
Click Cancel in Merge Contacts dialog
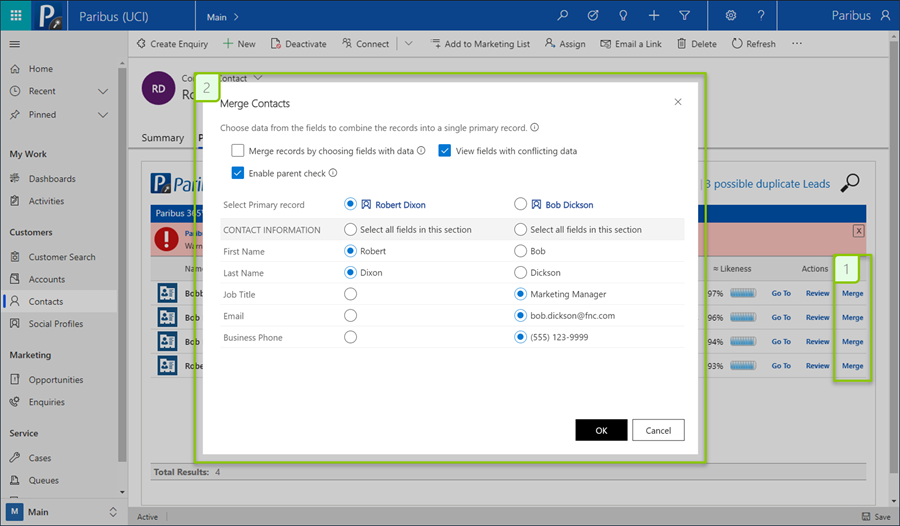pos(658,430)
